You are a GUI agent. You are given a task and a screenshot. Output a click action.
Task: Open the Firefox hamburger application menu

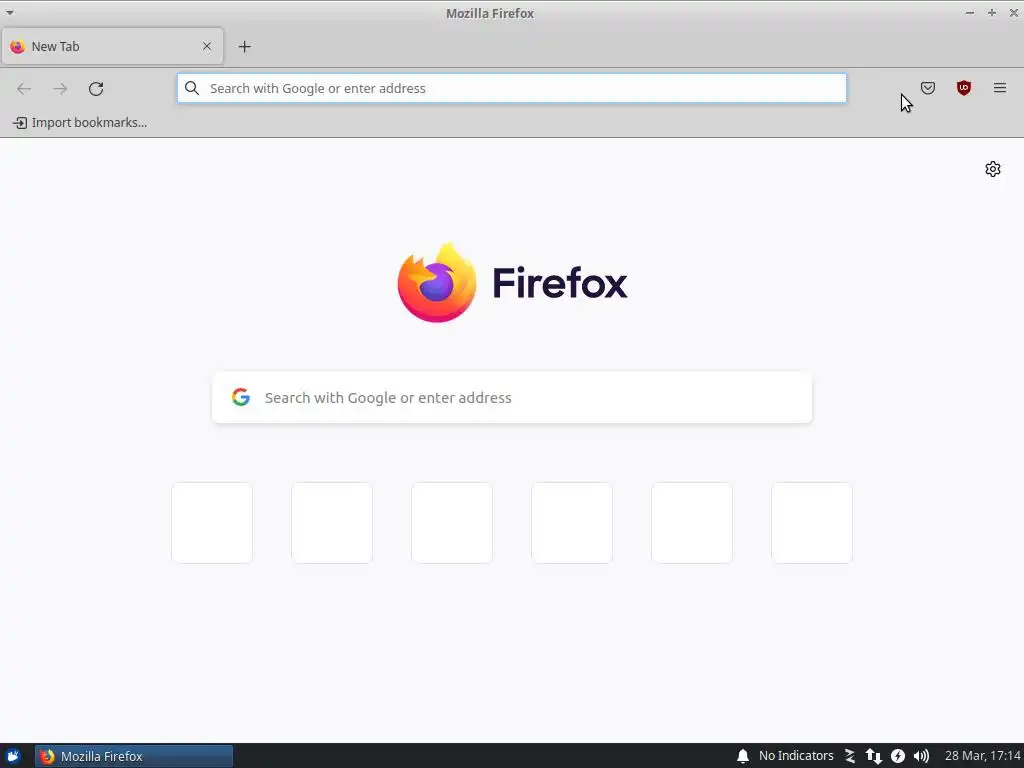[999, 88]
